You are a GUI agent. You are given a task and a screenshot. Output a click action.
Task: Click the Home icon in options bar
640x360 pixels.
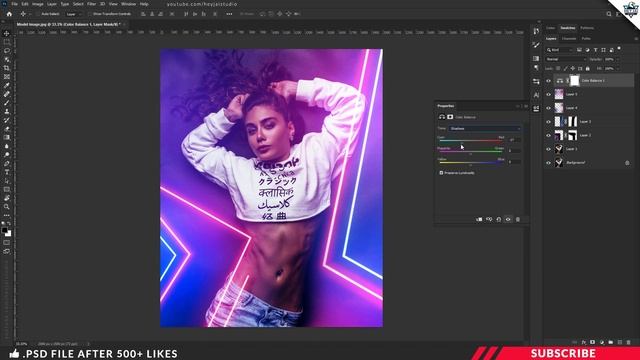9,14
